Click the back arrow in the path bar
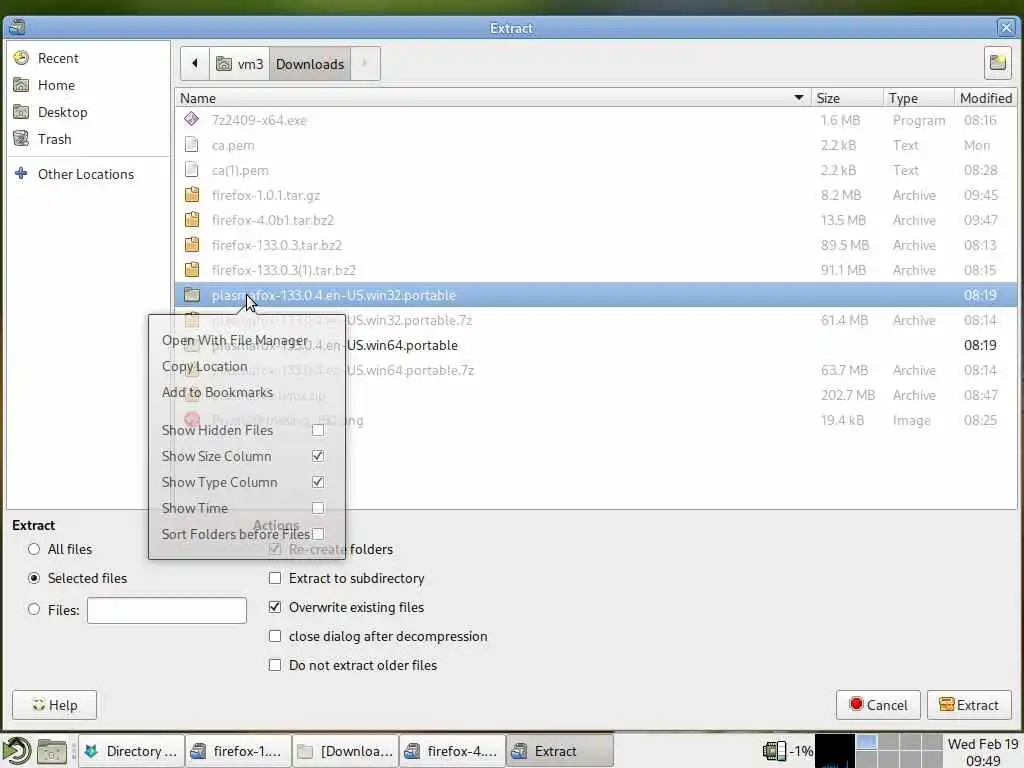 point(195,64)
